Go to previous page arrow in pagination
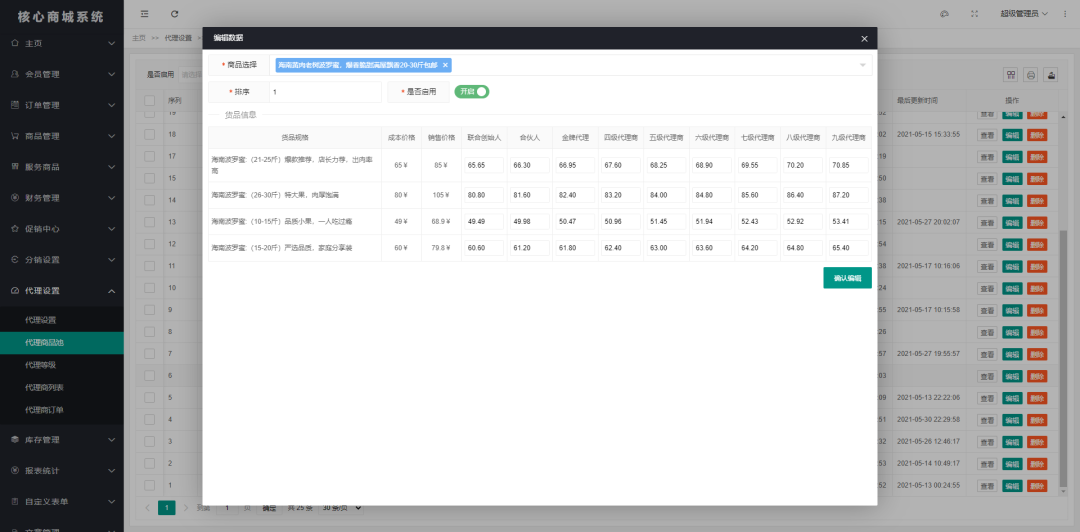 pos(147,508)
